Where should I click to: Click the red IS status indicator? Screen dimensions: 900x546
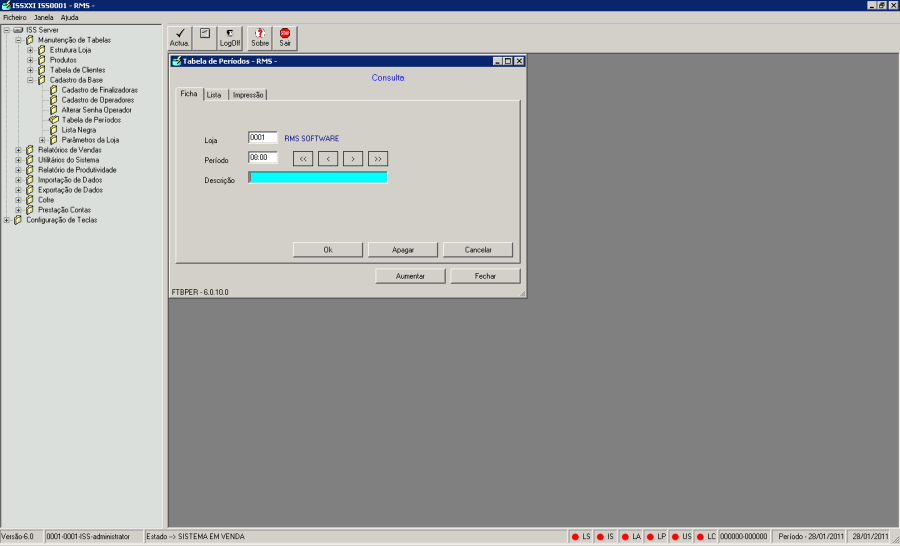point(600,537)
